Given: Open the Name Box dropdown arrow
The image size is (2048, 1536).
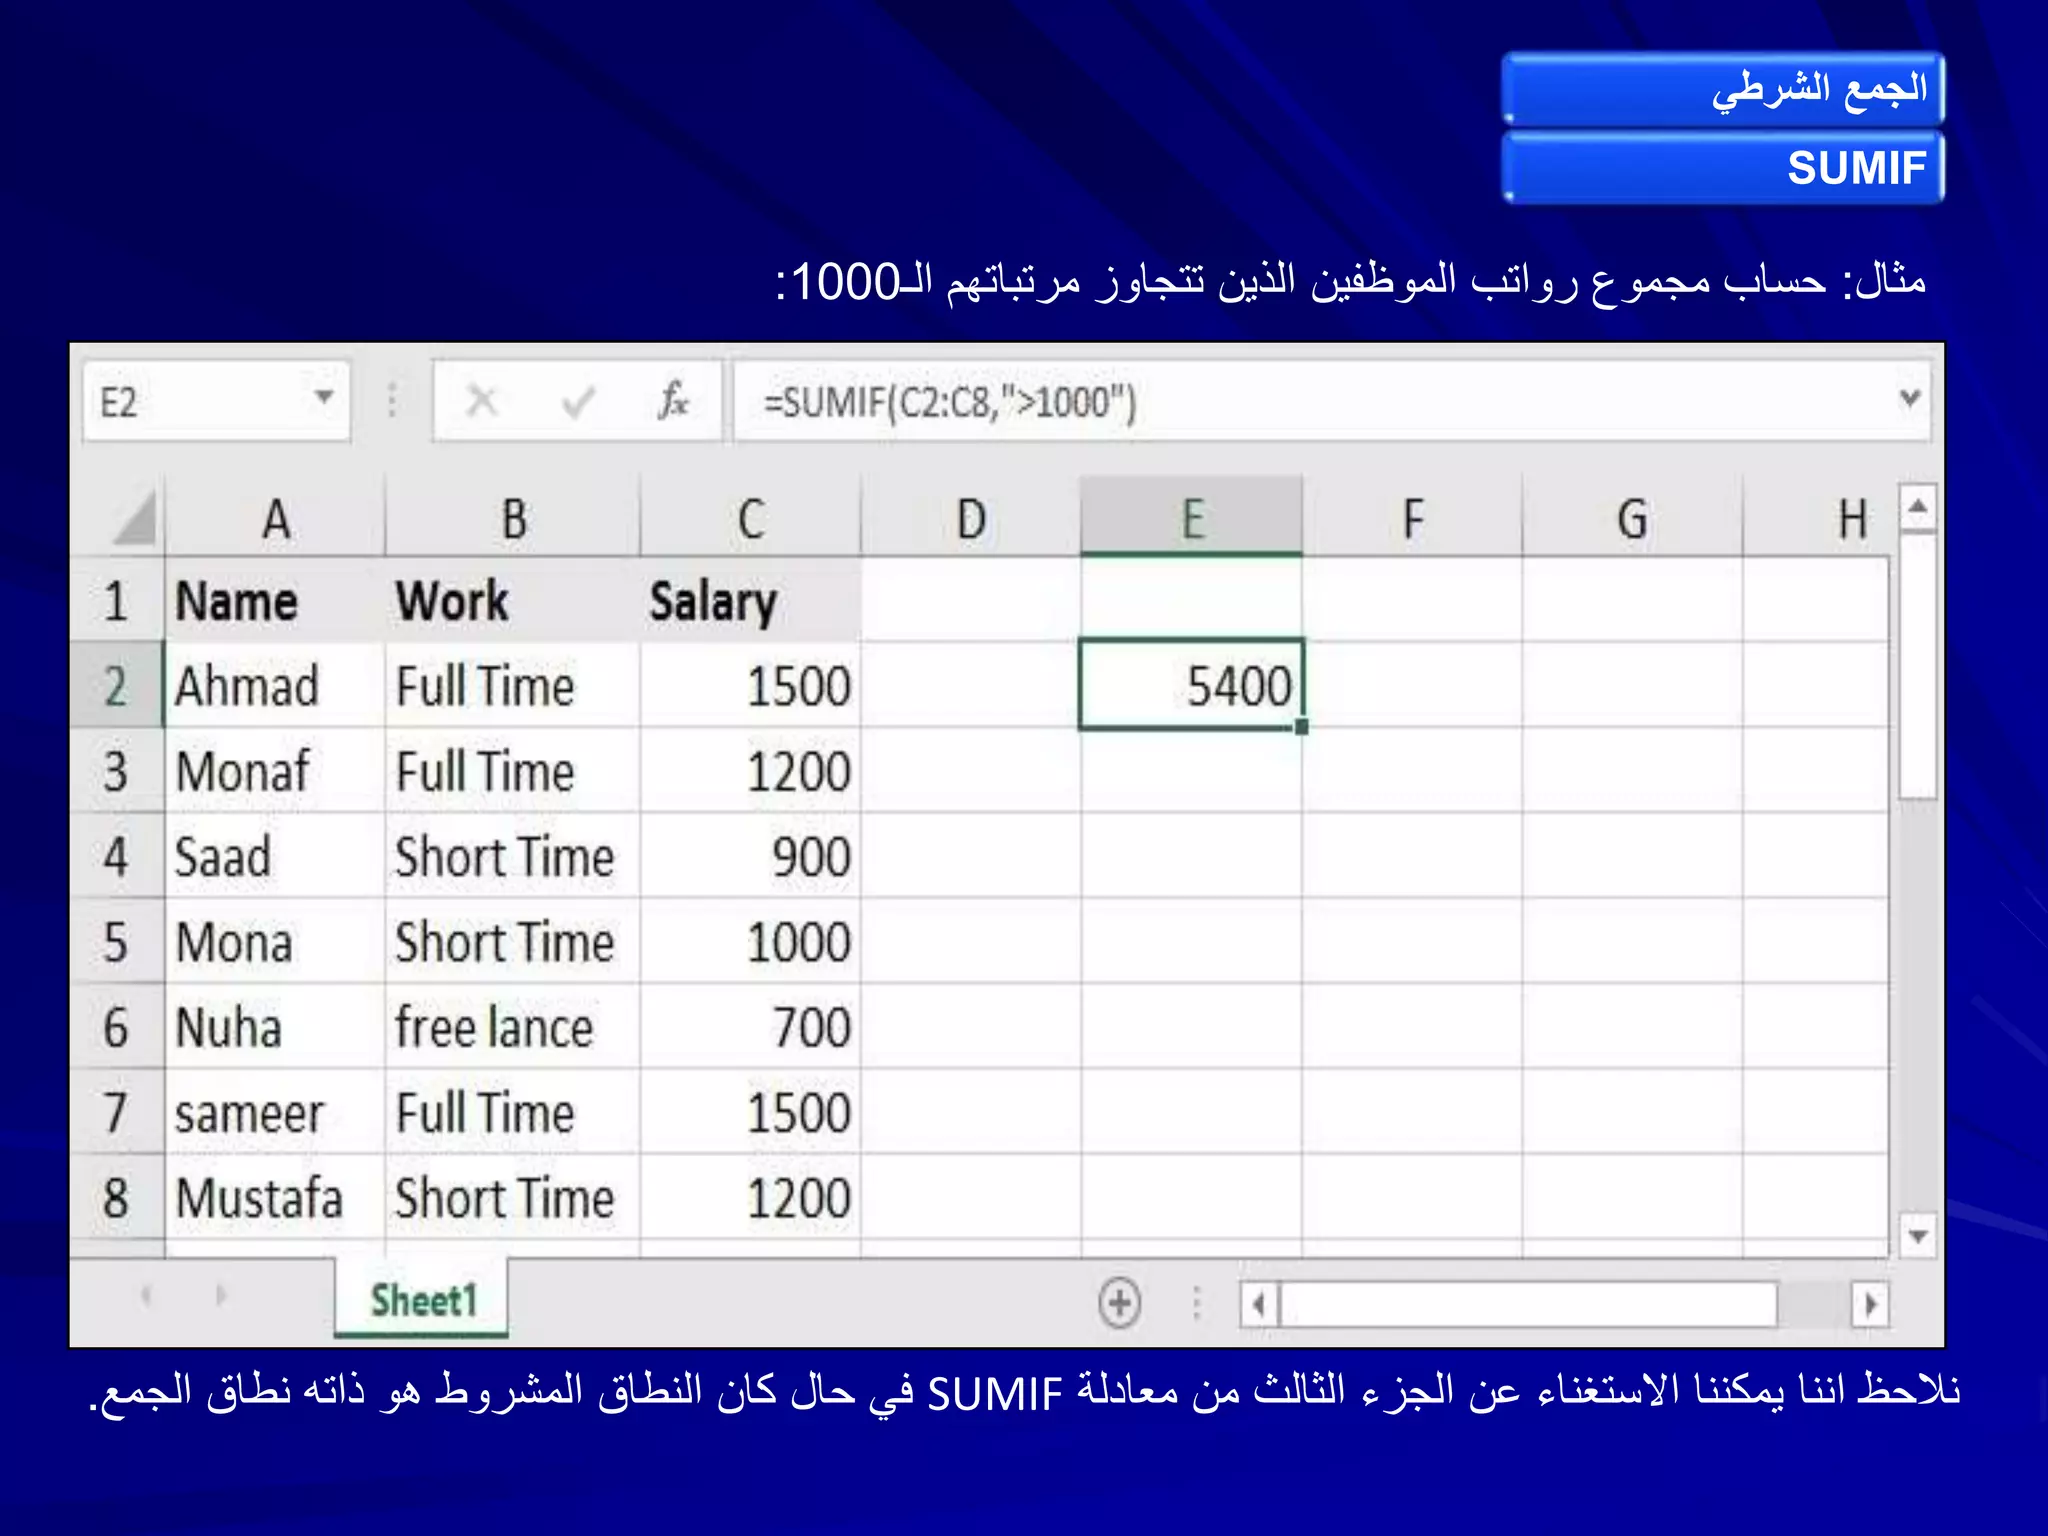Looking at the screenshot, I should coord(323,398).
